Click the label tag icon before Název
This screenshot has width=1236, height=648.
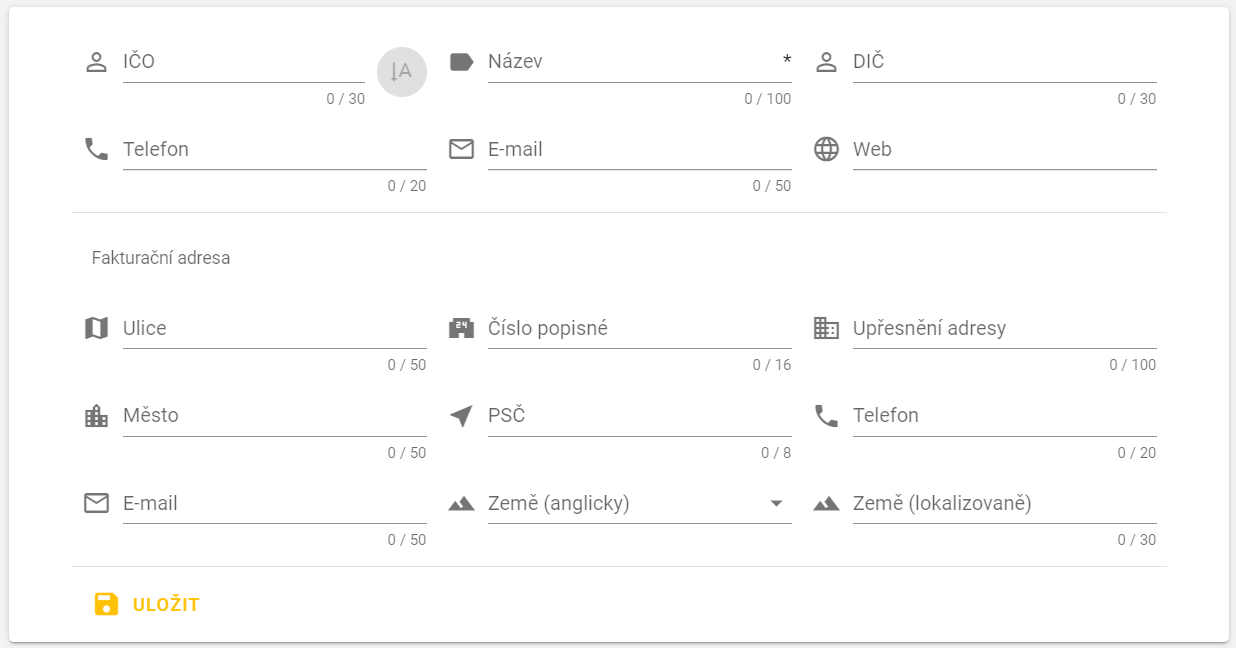(x=461, y=62)
